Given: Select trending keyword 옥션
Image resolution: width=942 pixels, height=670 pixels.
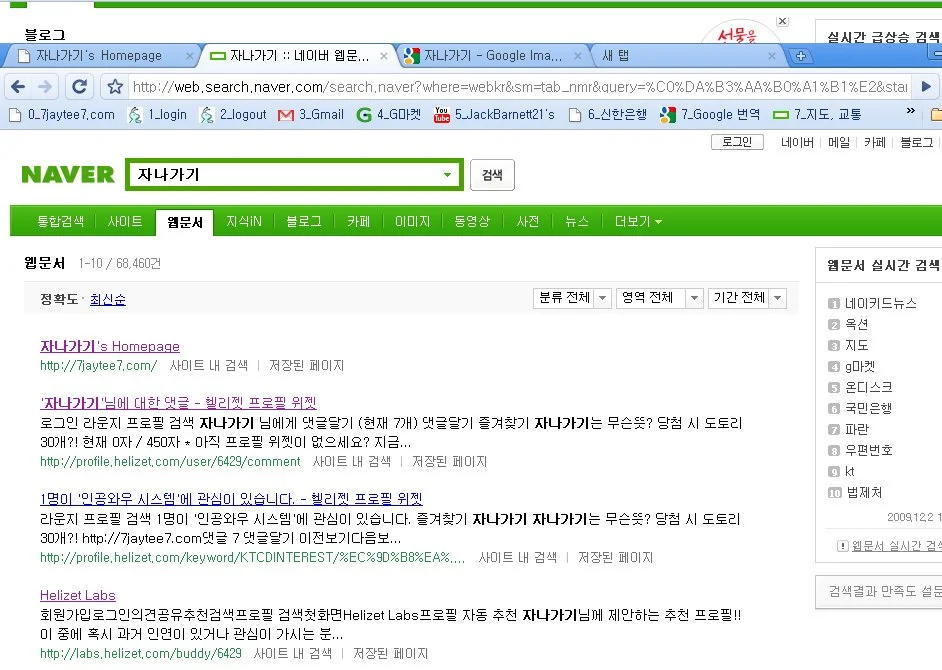Looking at the screenshot, I should (856, 324).
